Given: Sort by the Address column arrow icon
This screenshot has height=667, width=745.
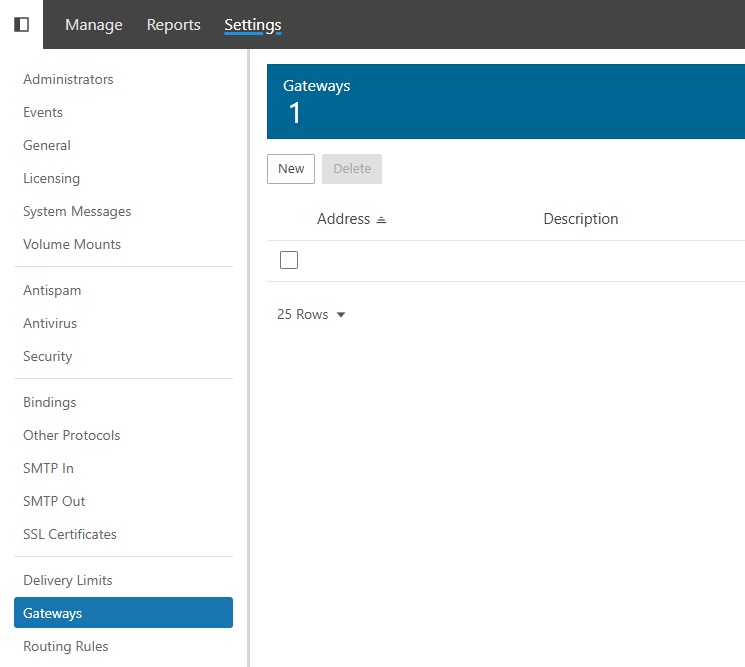Looking at the screenshot, I should pos(381,219).
